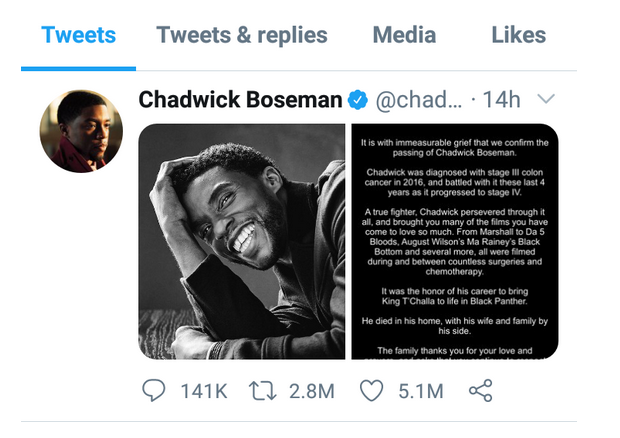View the black-and-white portrait photo
This screenshot has height=438, width=620.
[x=242, y=242]
